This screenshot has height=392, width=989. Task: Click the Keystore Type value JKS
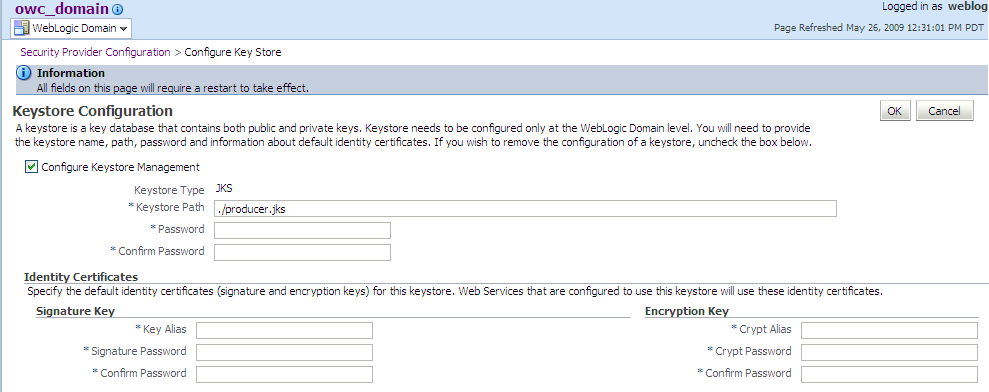pyautogui.click(x=224, y=187)
